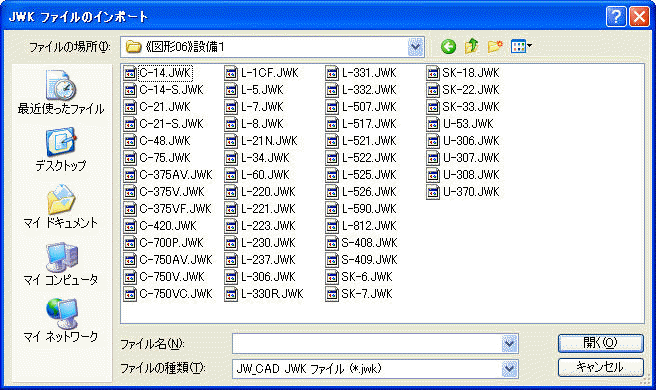Select file name L-517.JWK
The image size is (656, 390).
point(369,124)
